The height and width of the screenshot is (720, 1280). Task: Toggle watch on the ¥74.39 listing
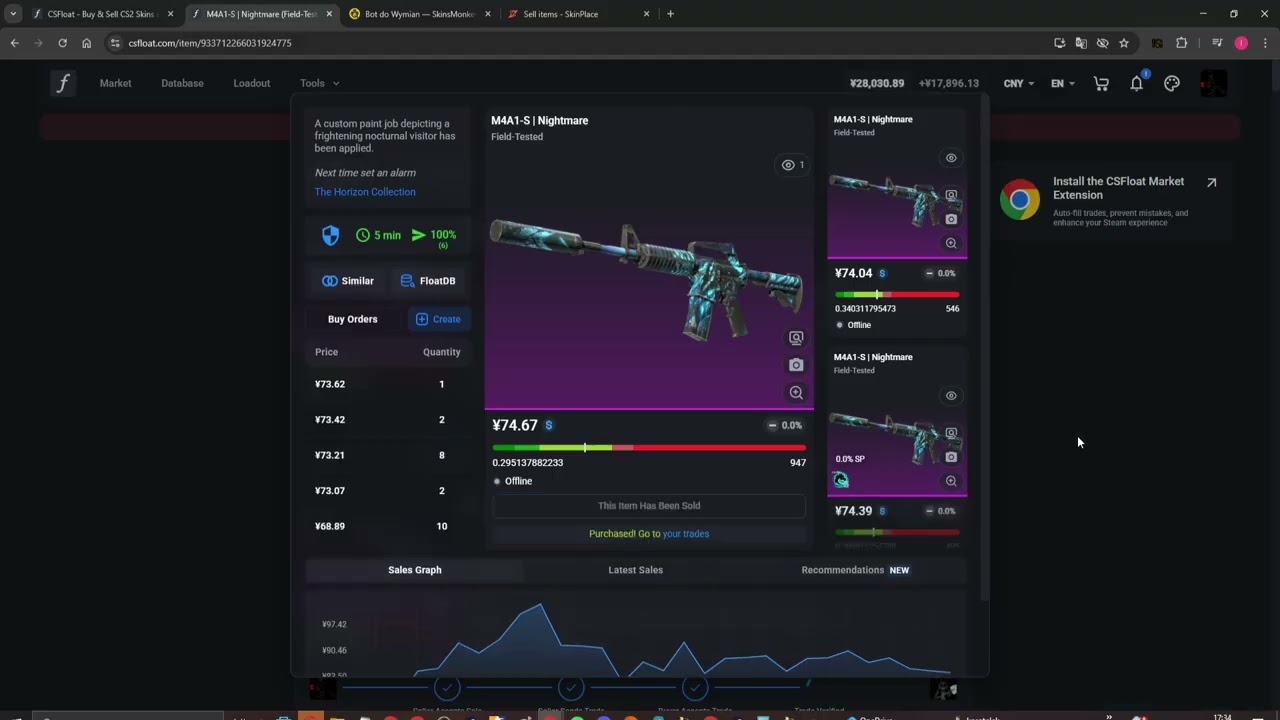pos(951,396)
